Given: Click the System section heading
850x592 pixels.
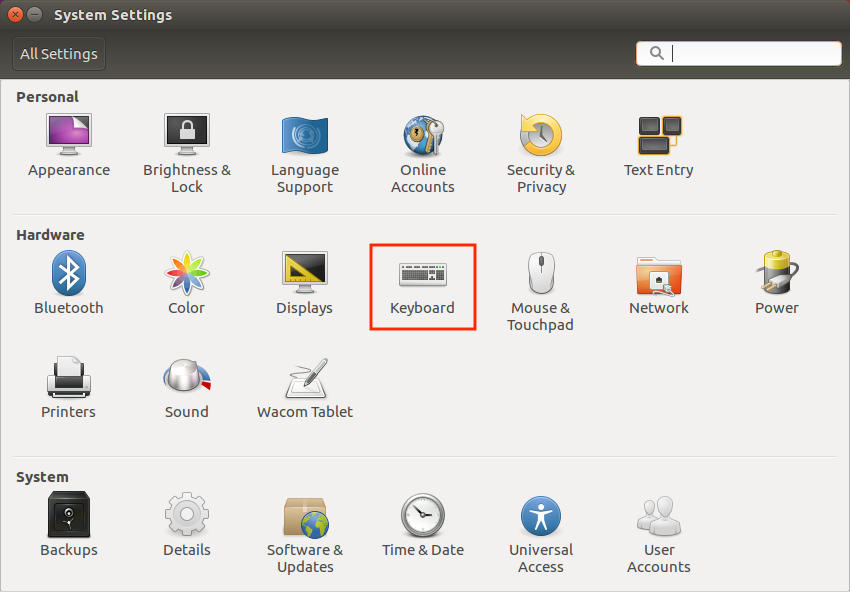Looking at the screenshot, I should [x=42, y=477].
